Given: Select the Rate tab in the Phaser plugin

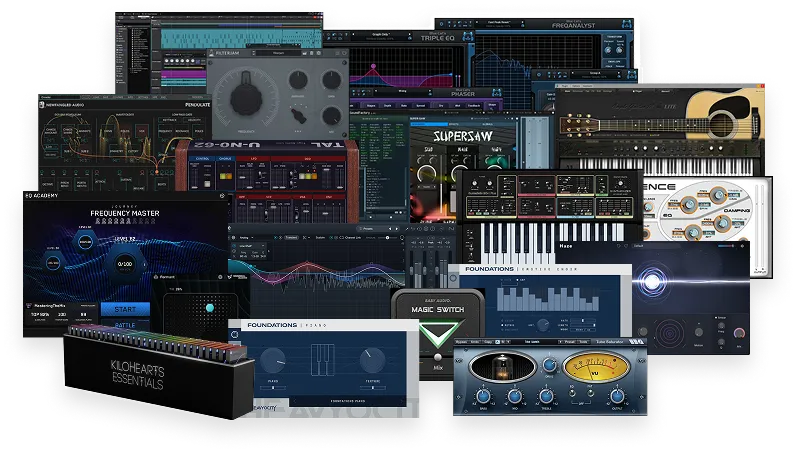Looking at the screenshot, I should pyautogui.click(x=404, y=106).
